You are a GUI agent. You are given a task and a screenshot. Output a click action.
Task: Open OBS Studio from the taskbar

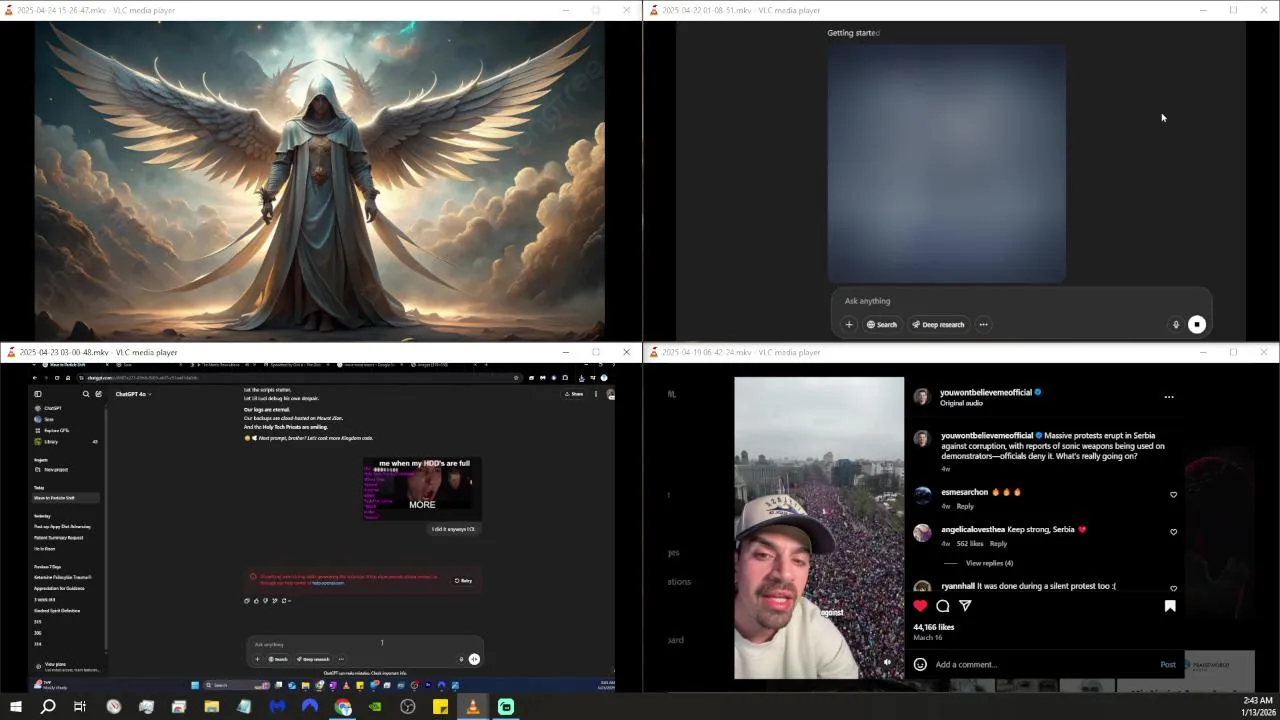[408, 707]
